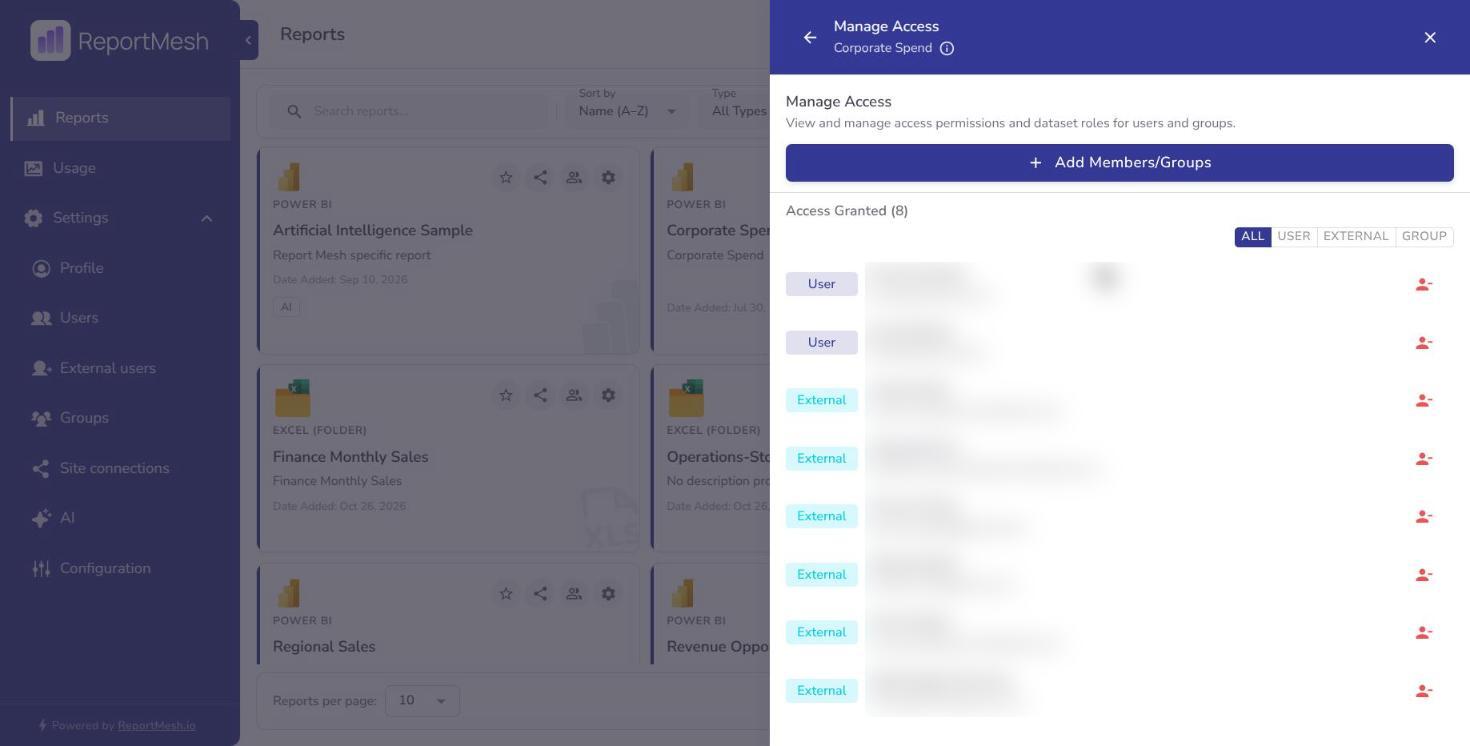Open External users page
The width and height of the screenshot is (1470, 746).
121,368
